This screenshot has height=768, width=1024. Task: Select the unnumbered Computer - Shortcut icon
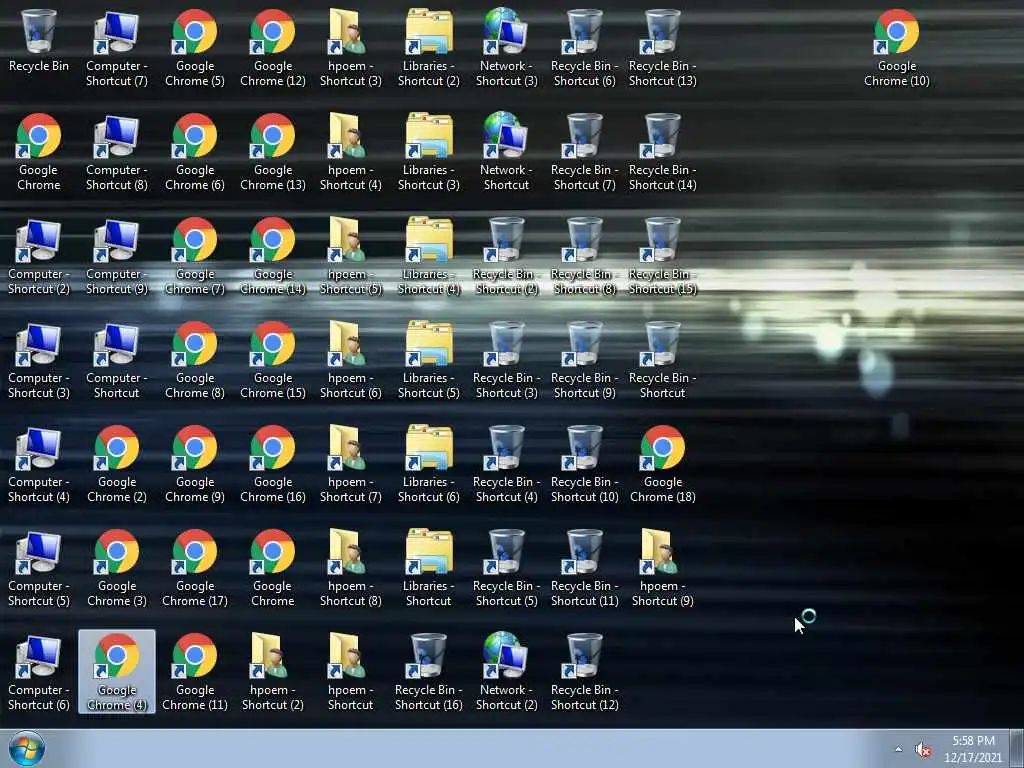coord(116,359)
